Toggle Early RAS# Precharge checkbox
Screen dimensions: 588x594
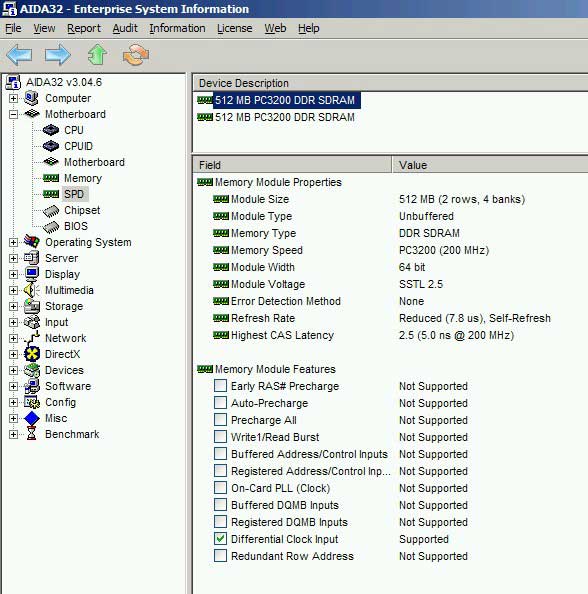pyautogui.click(x=220, y=386)
